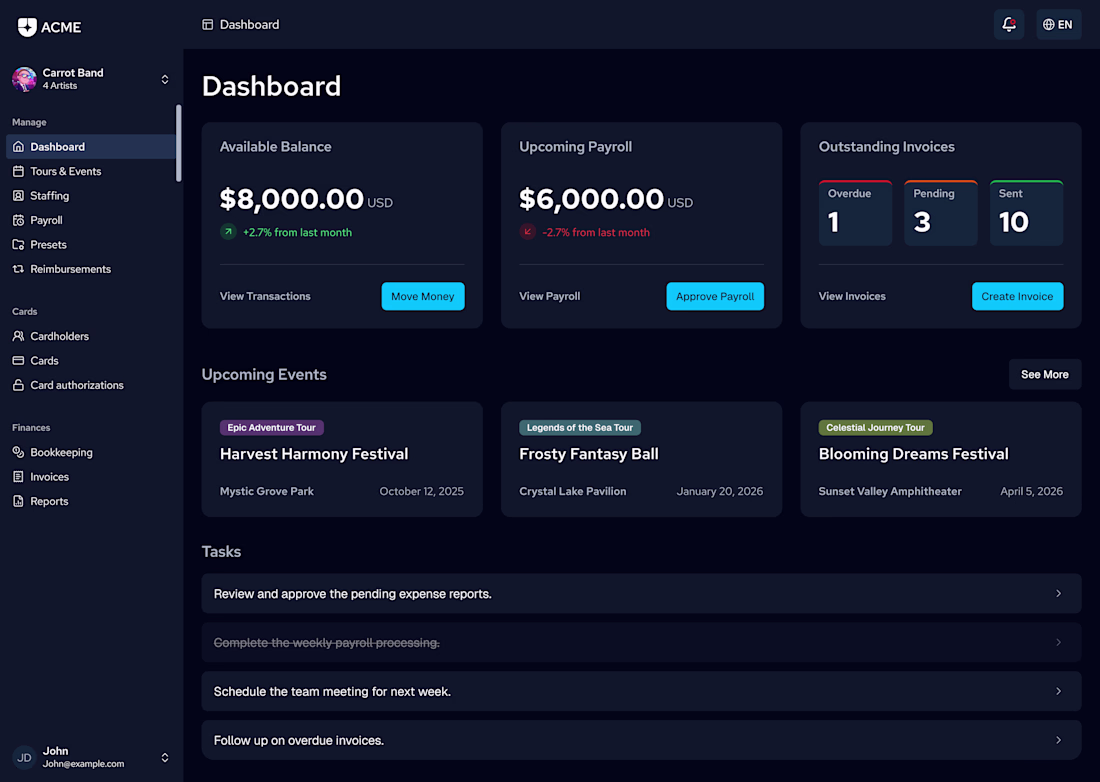This screenshot has height=782, width=1100.
Task: Click the Approve Payroll button
Action: tap(715, 296)
